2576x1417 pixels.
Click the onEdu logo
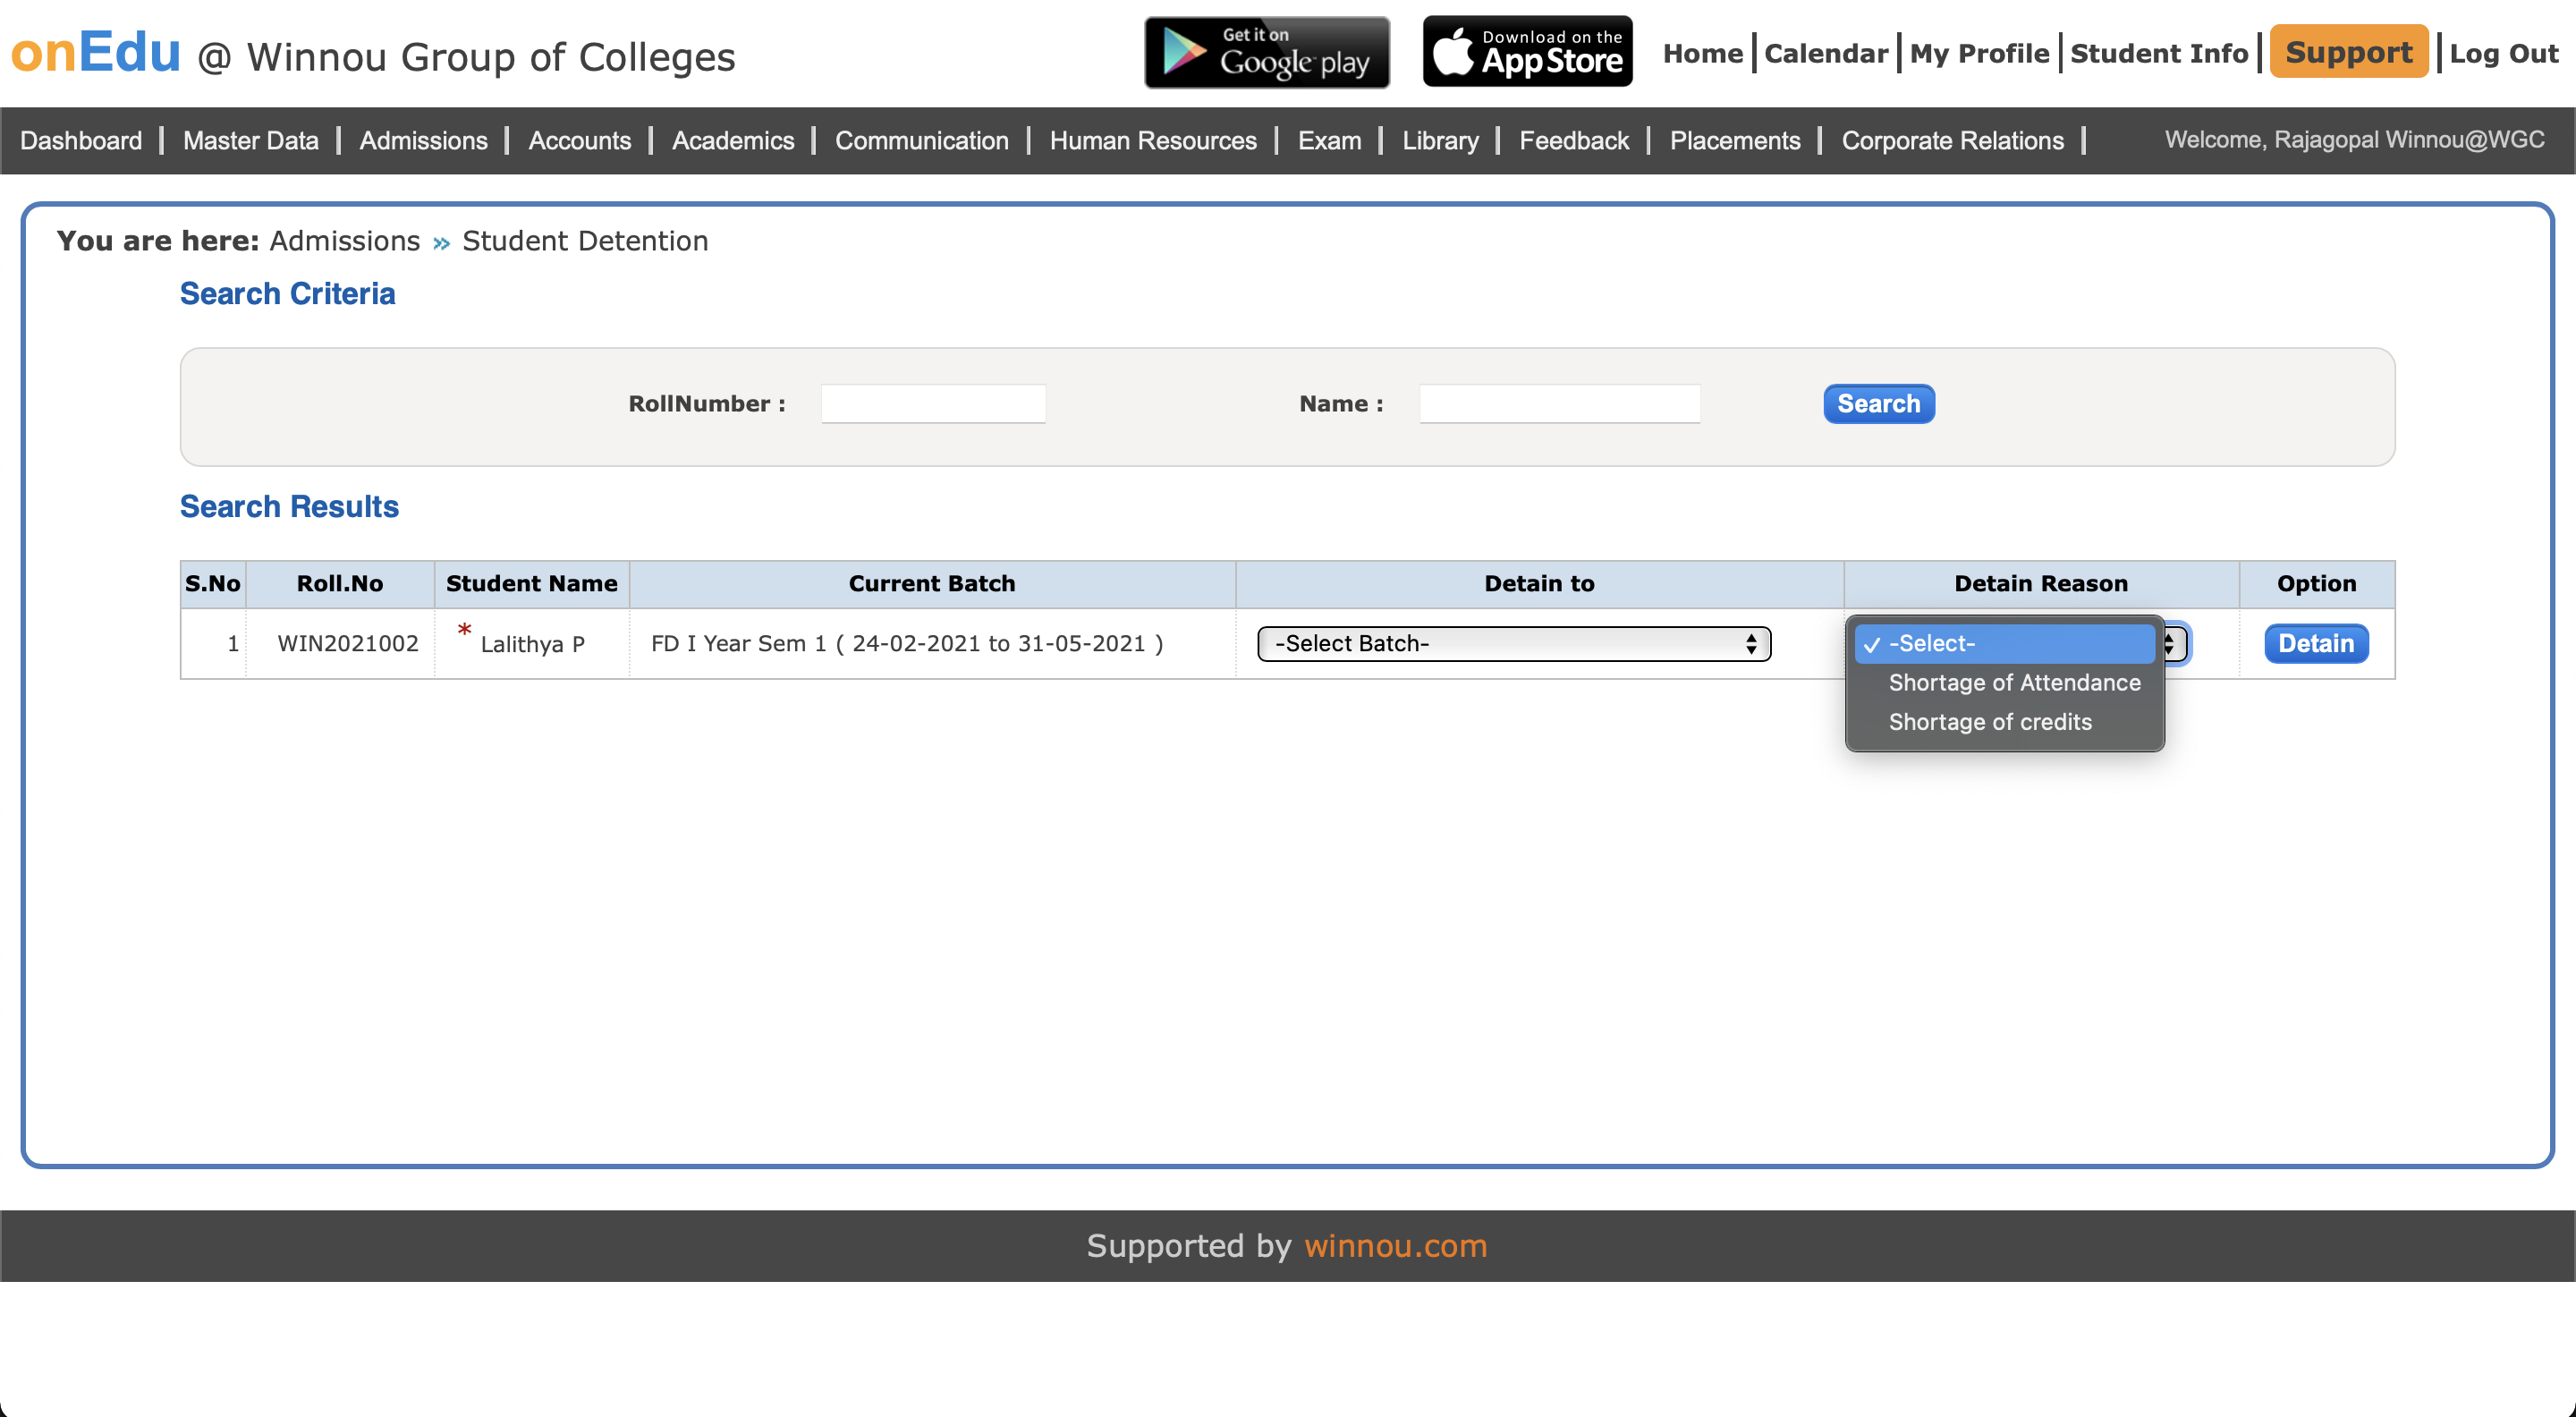pos(96,52)
